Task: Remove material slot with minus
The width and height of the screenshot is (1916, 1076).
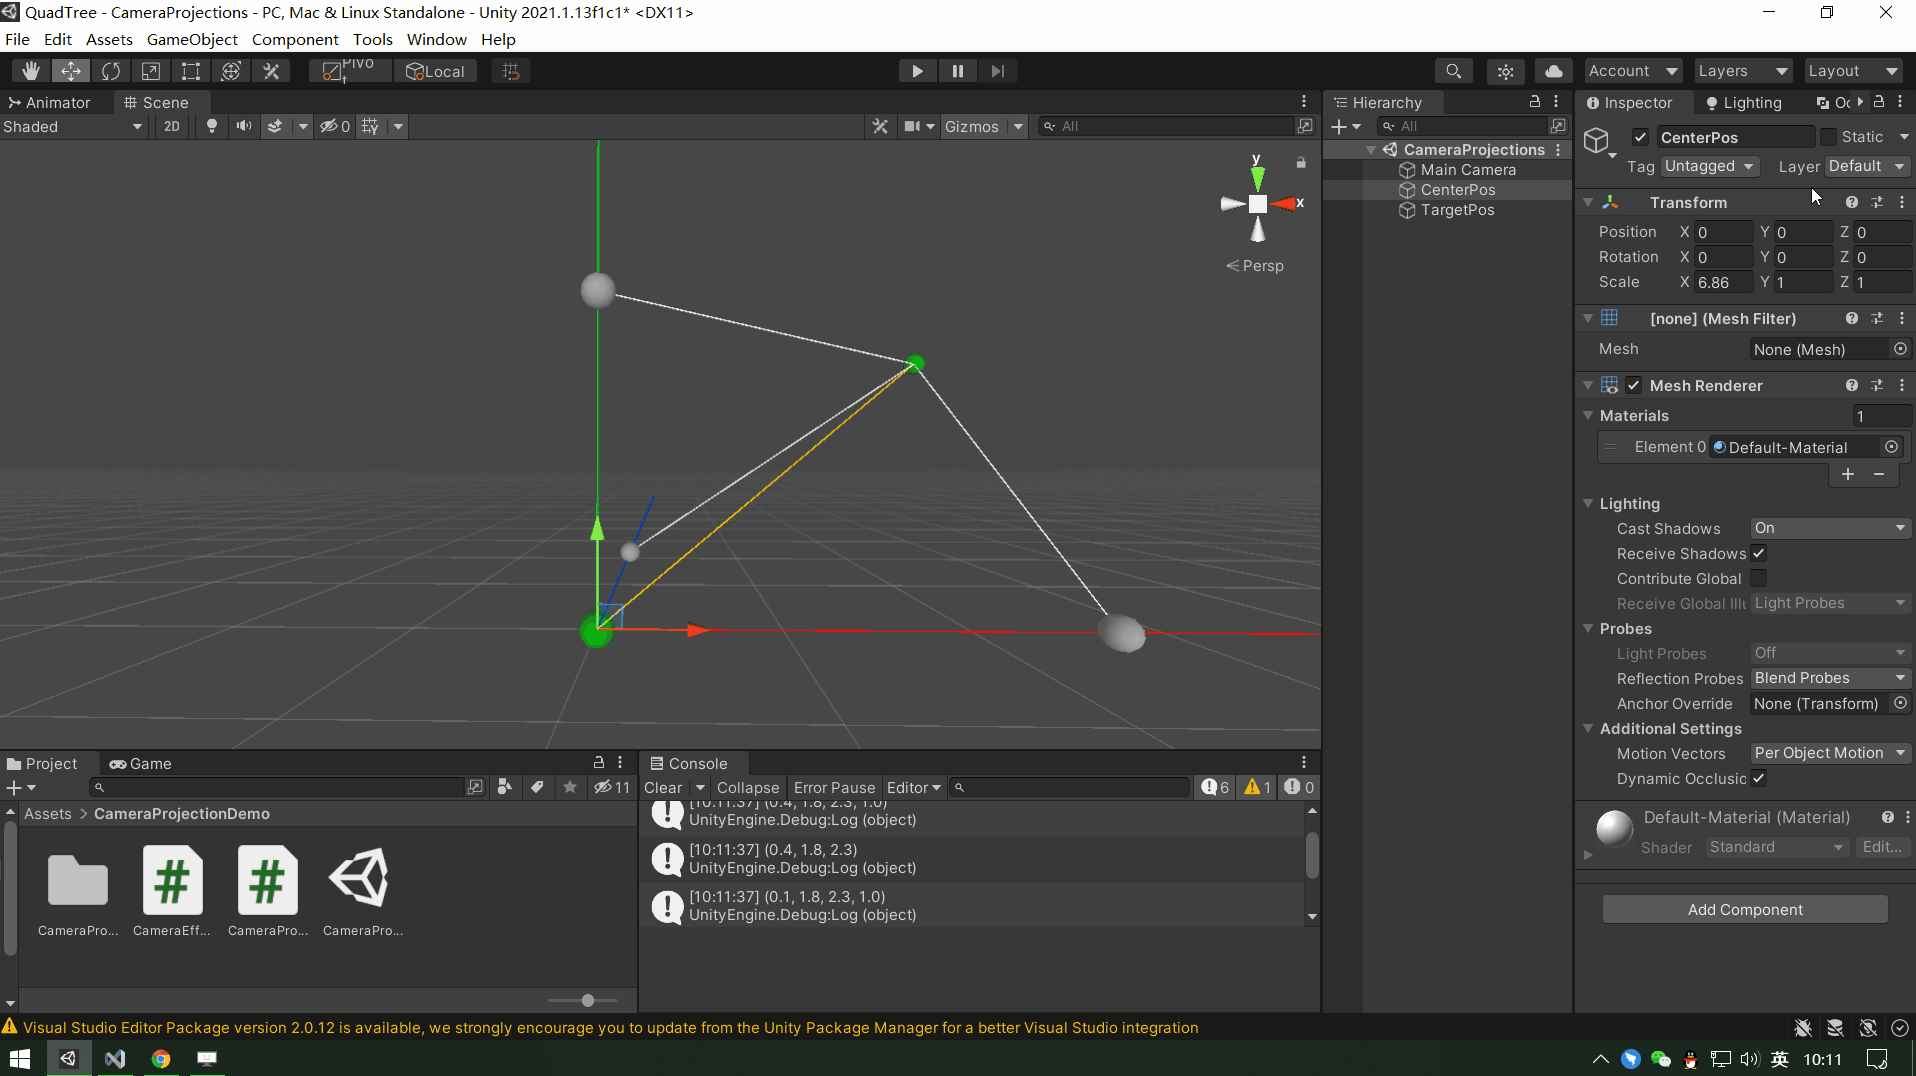Action: coord(1879,474)
